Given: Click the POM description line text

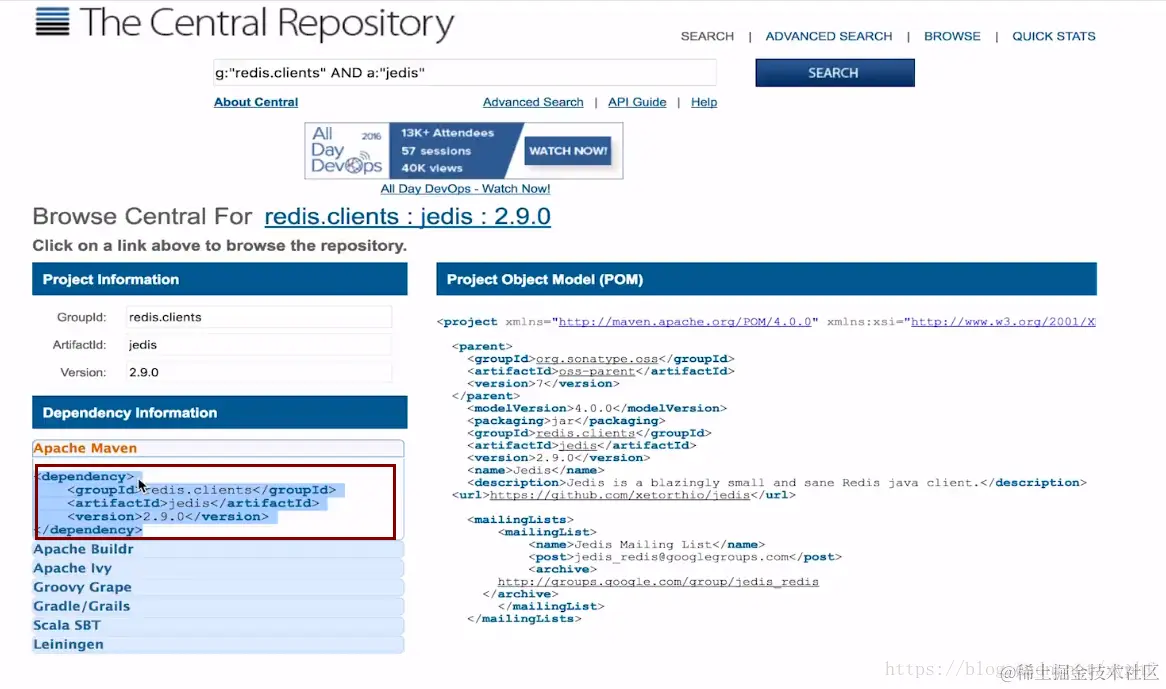Looking at the screenshot, I should [x=777, y=483].
